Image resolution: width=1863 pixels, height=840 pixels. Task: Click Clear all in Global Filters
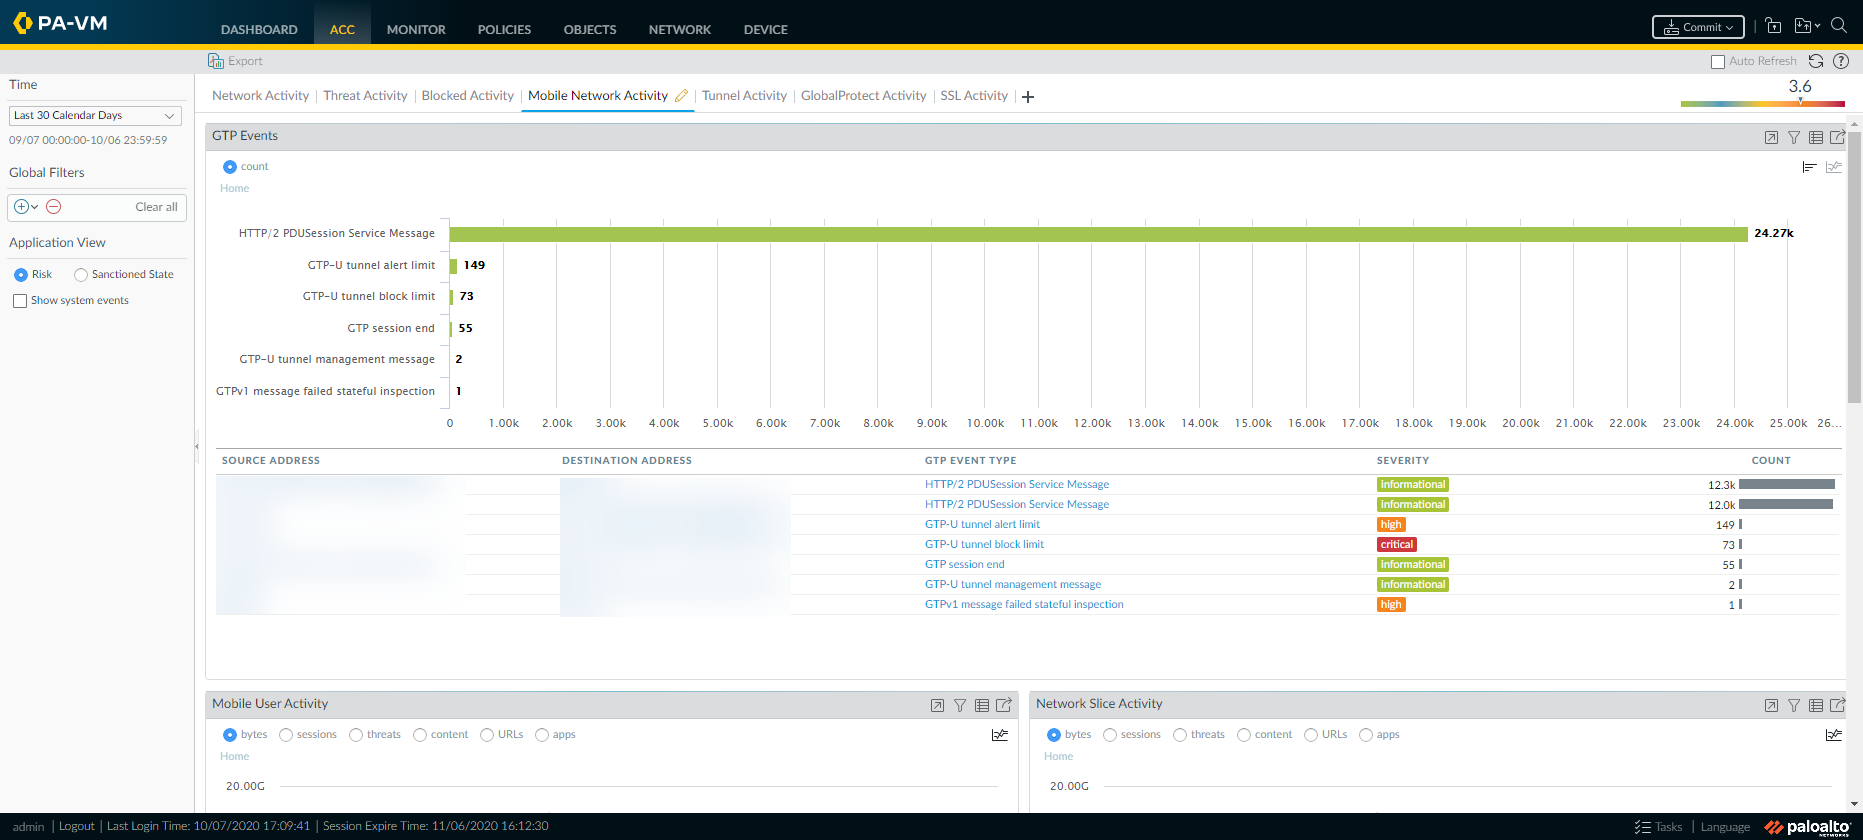[156, 207]
